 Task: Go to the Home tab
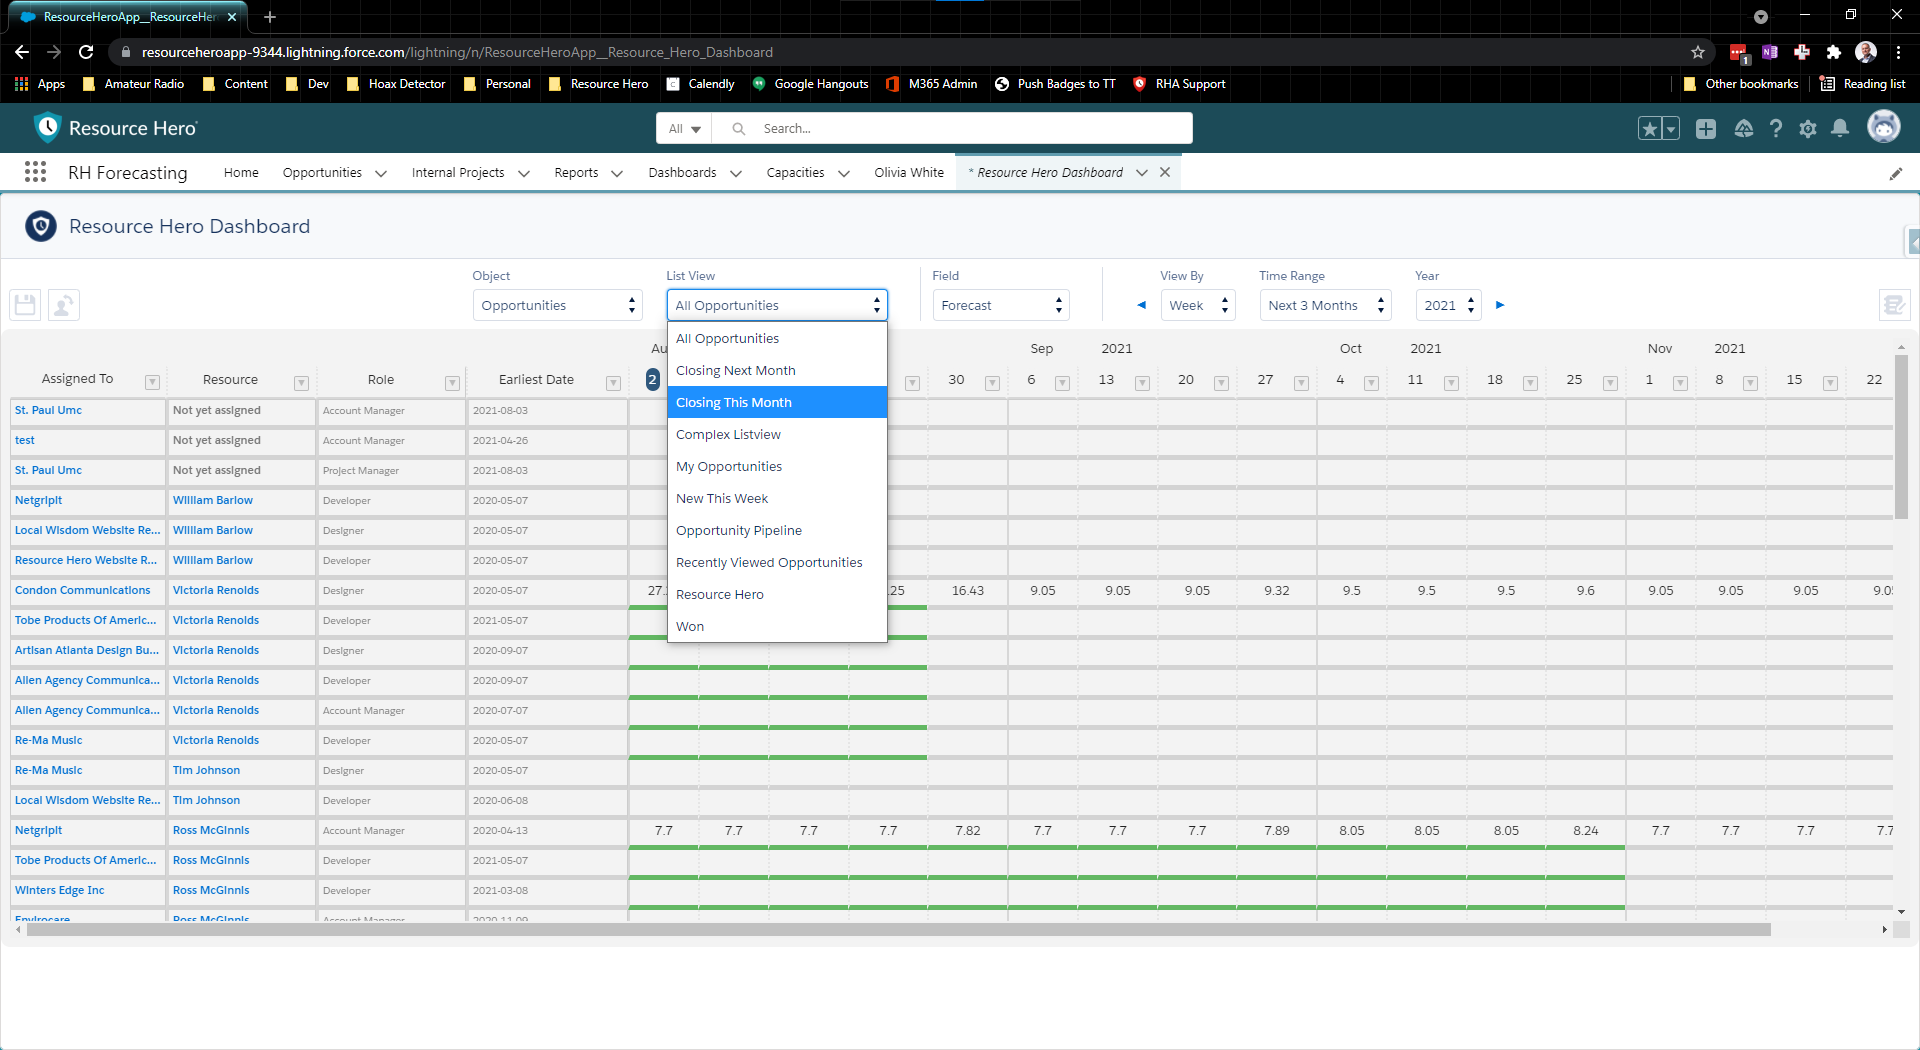241,172
